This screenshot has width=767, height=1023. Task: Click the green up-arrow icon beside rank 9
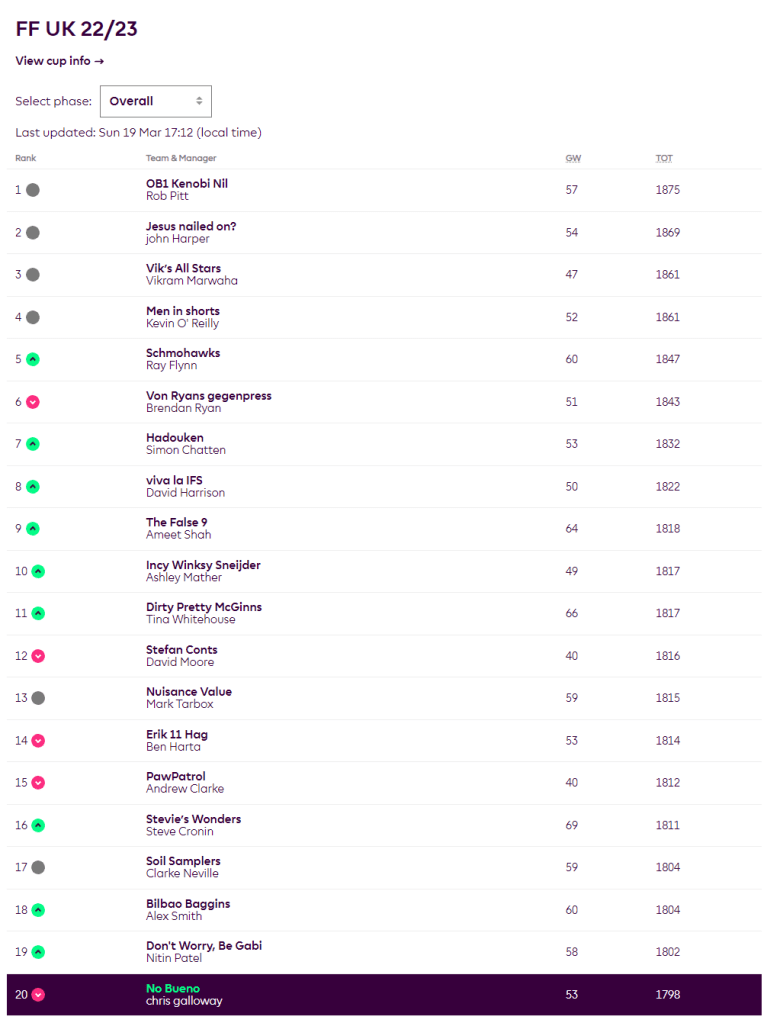point(33,529)
